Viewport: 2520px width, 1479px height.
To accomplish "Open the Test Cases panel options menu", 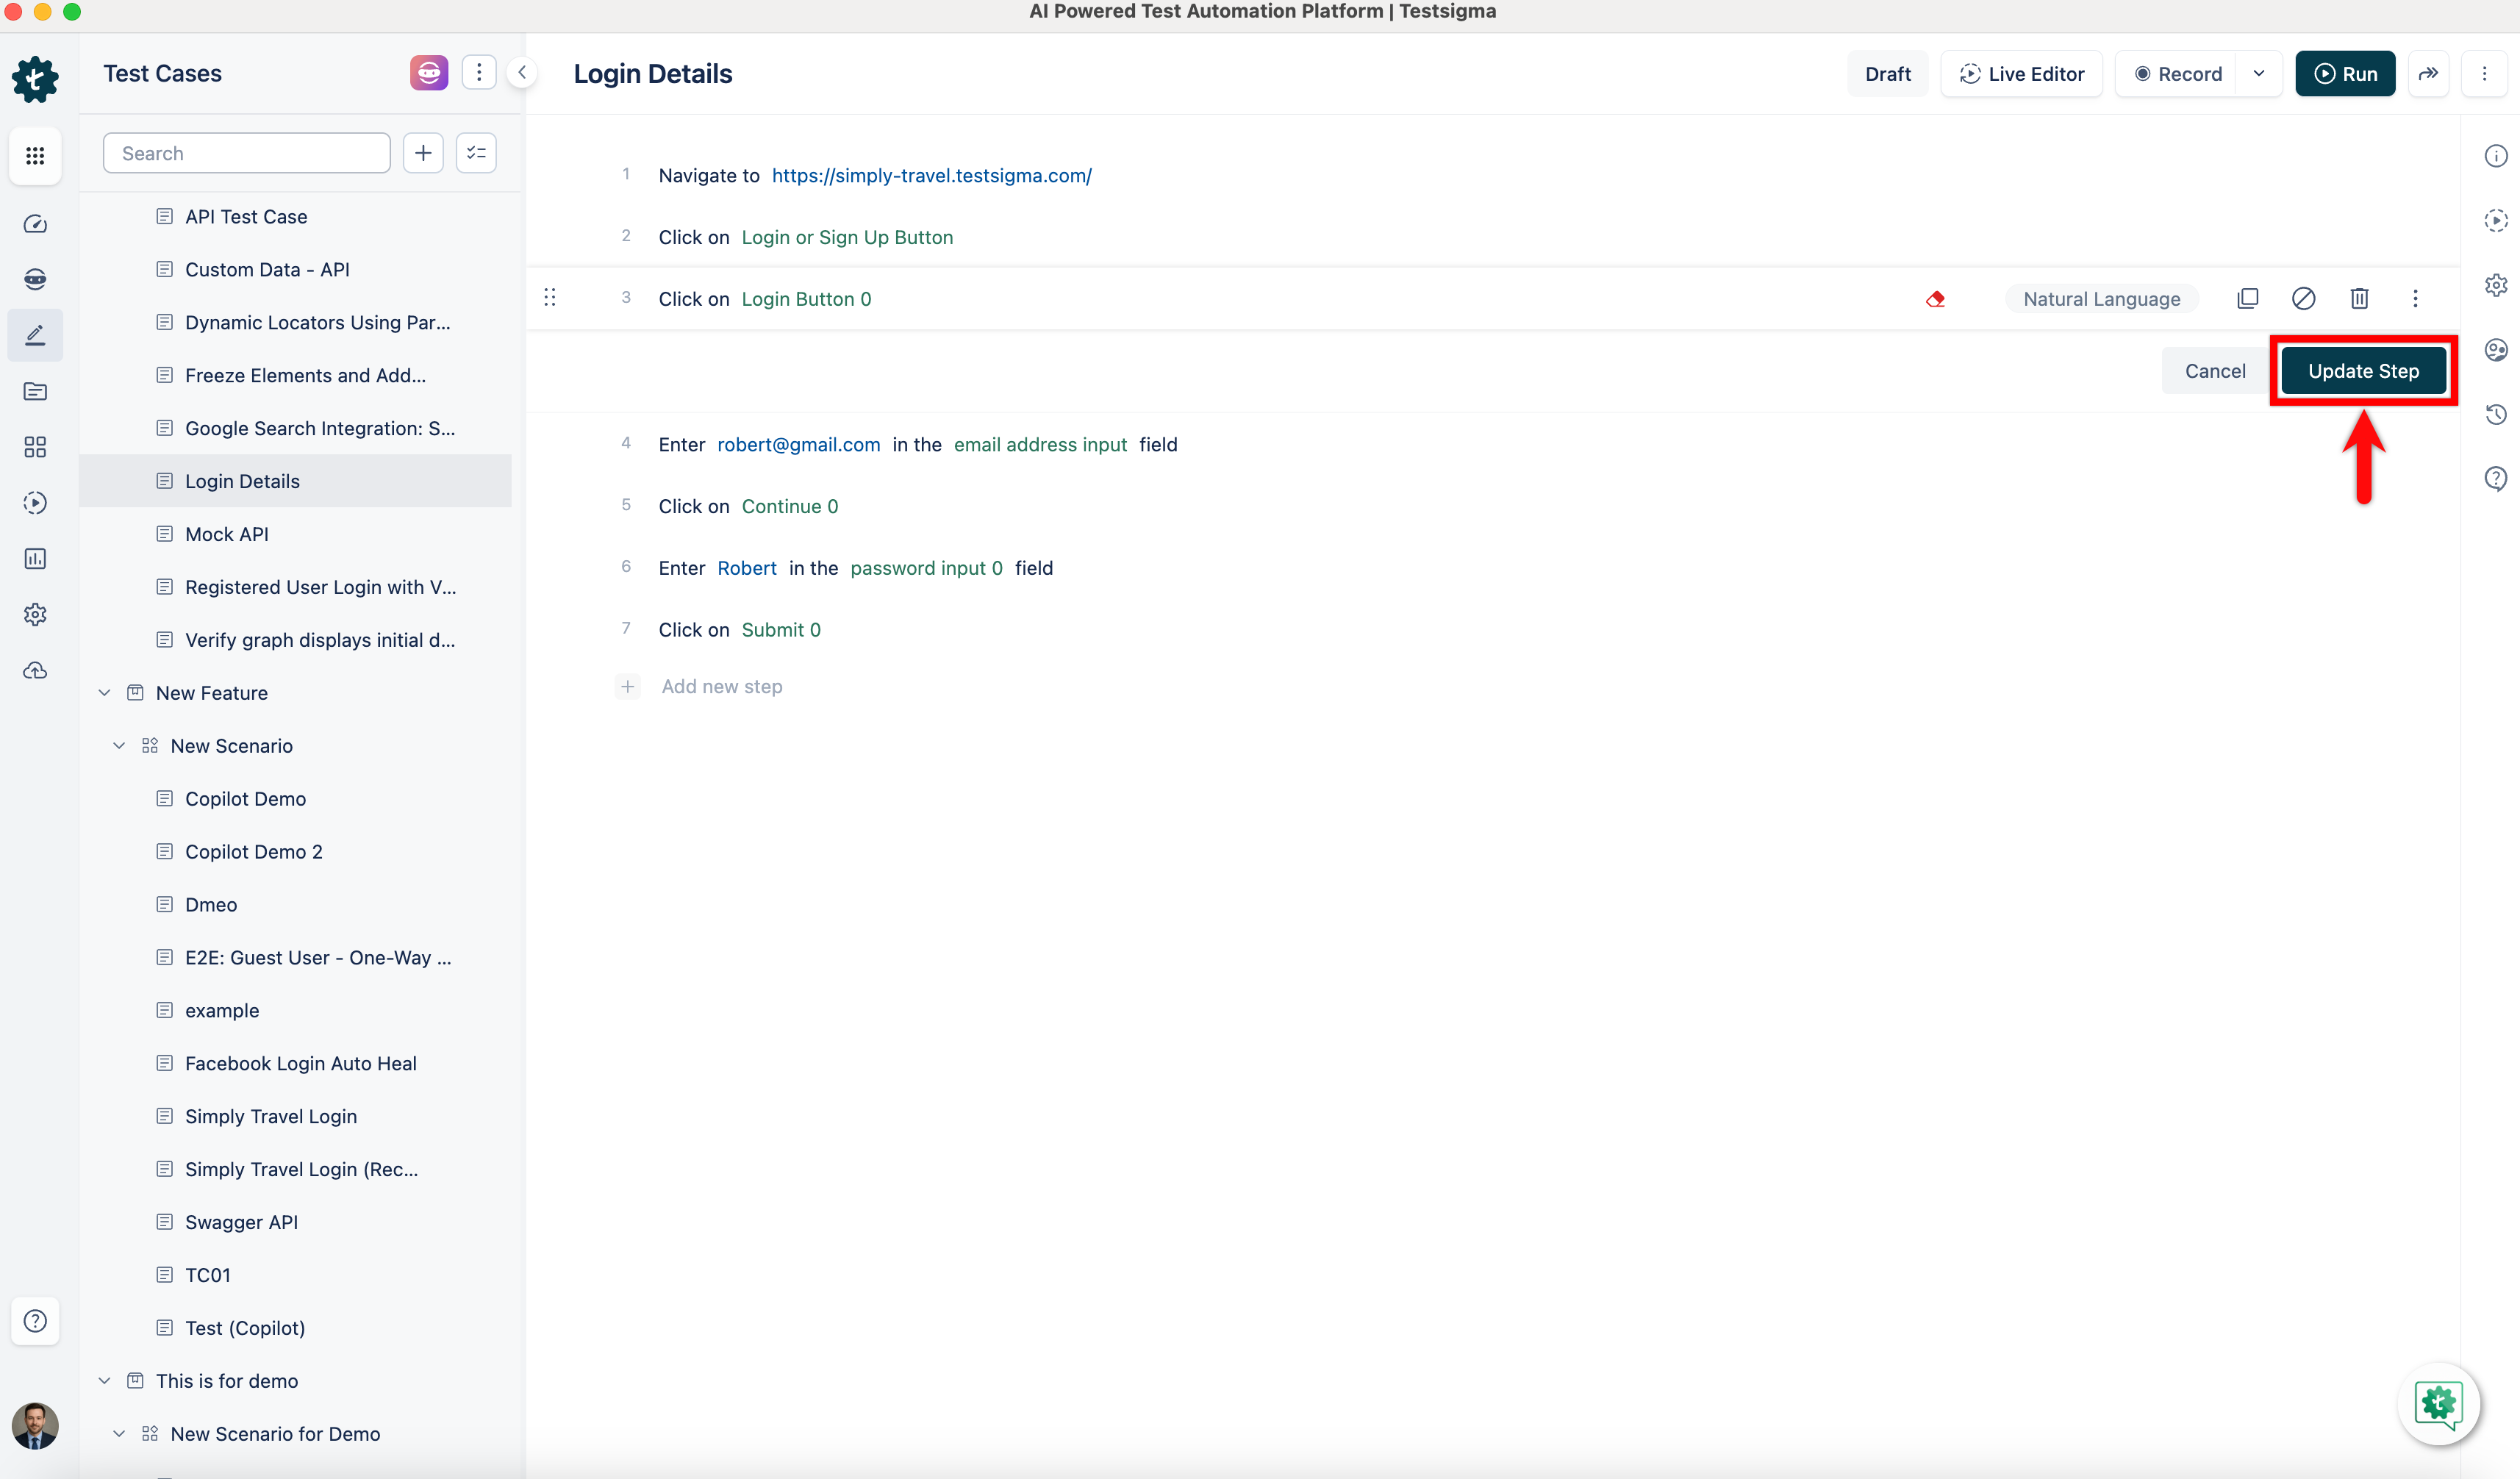I will point(479,72).
